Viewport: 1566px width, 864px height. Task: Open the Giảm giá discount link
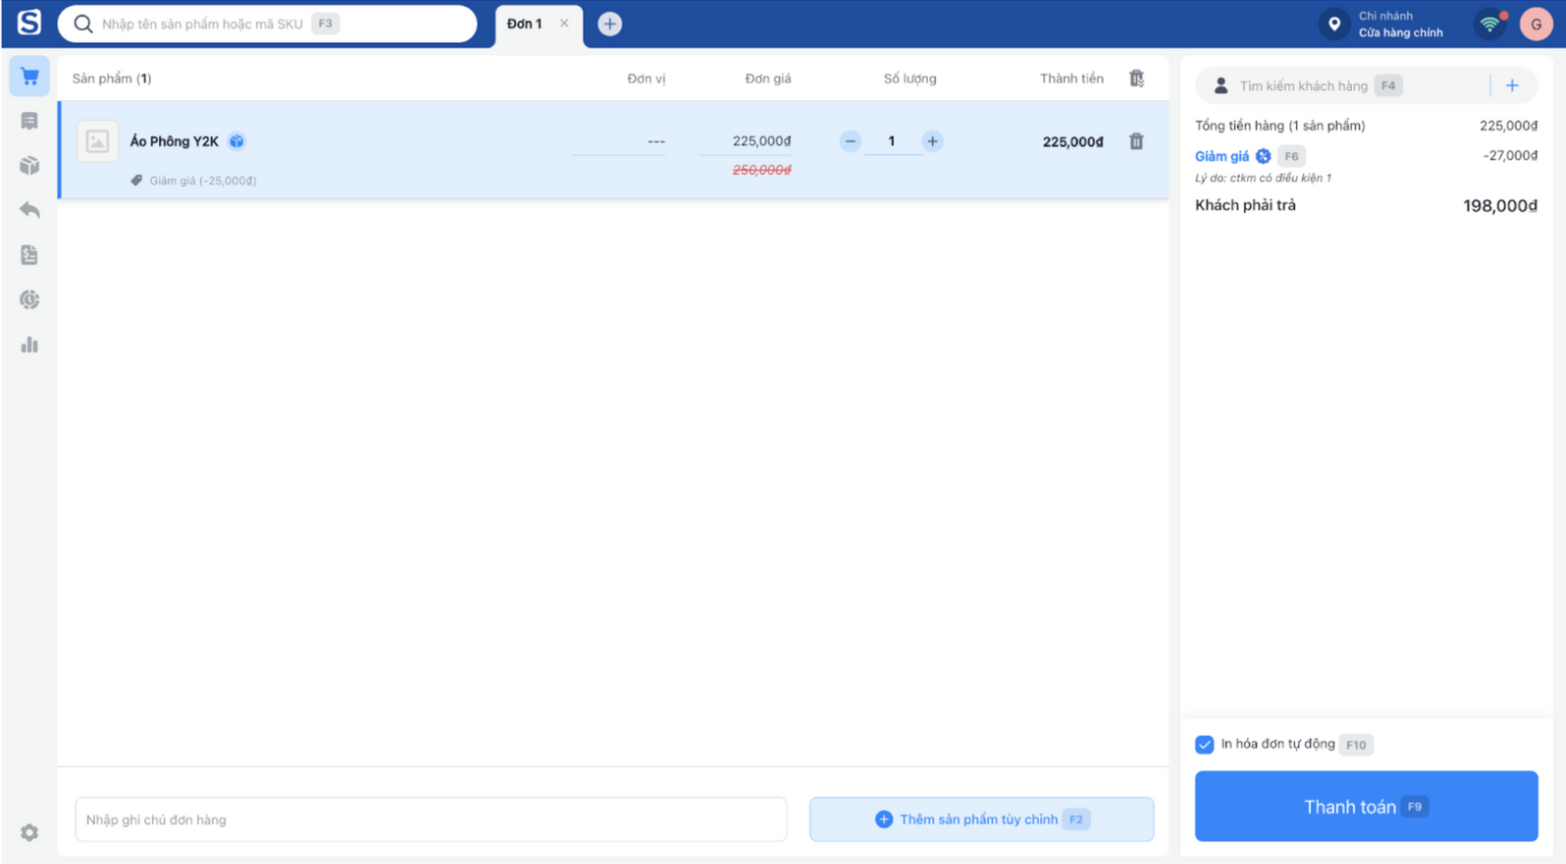1222,156
